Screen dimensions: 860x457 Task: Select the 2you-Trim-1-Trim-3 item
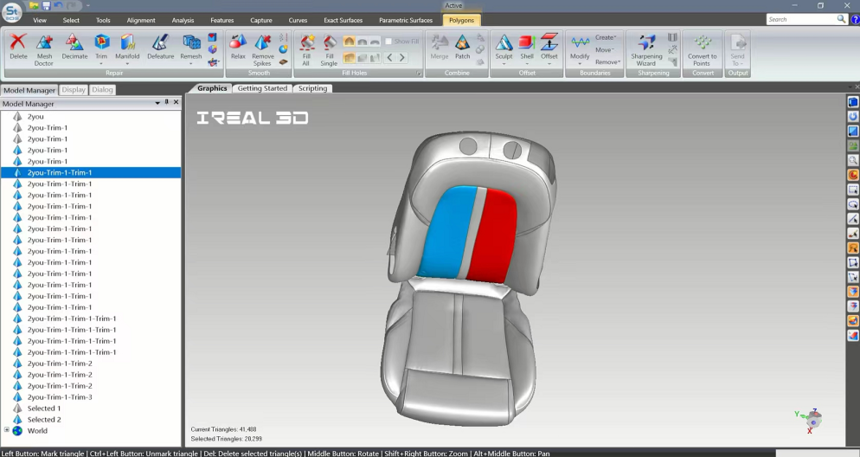(x=60, y=397)
